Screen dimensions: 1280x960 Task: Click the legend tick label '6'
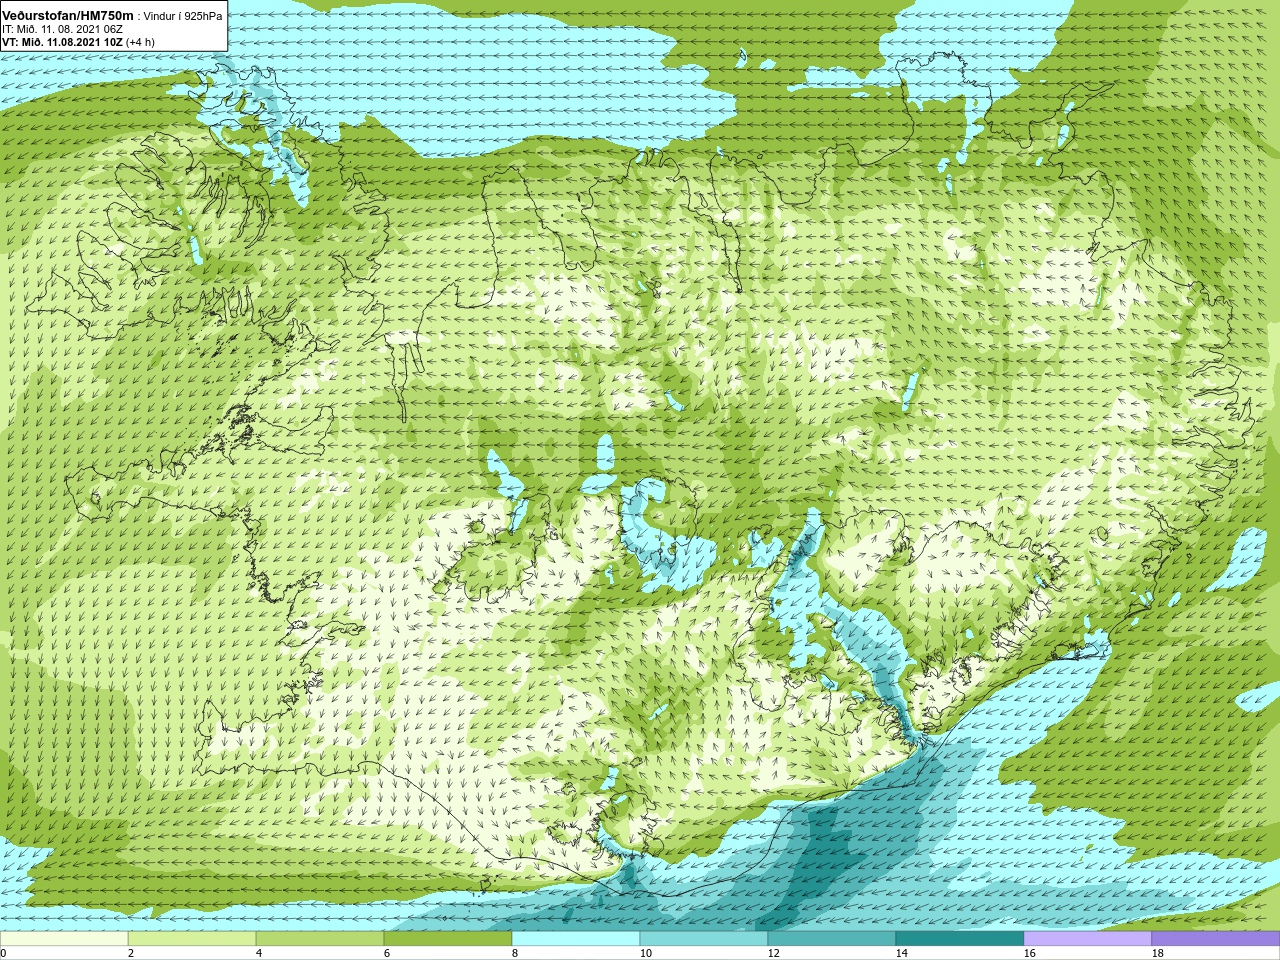(x=387, y=953)
